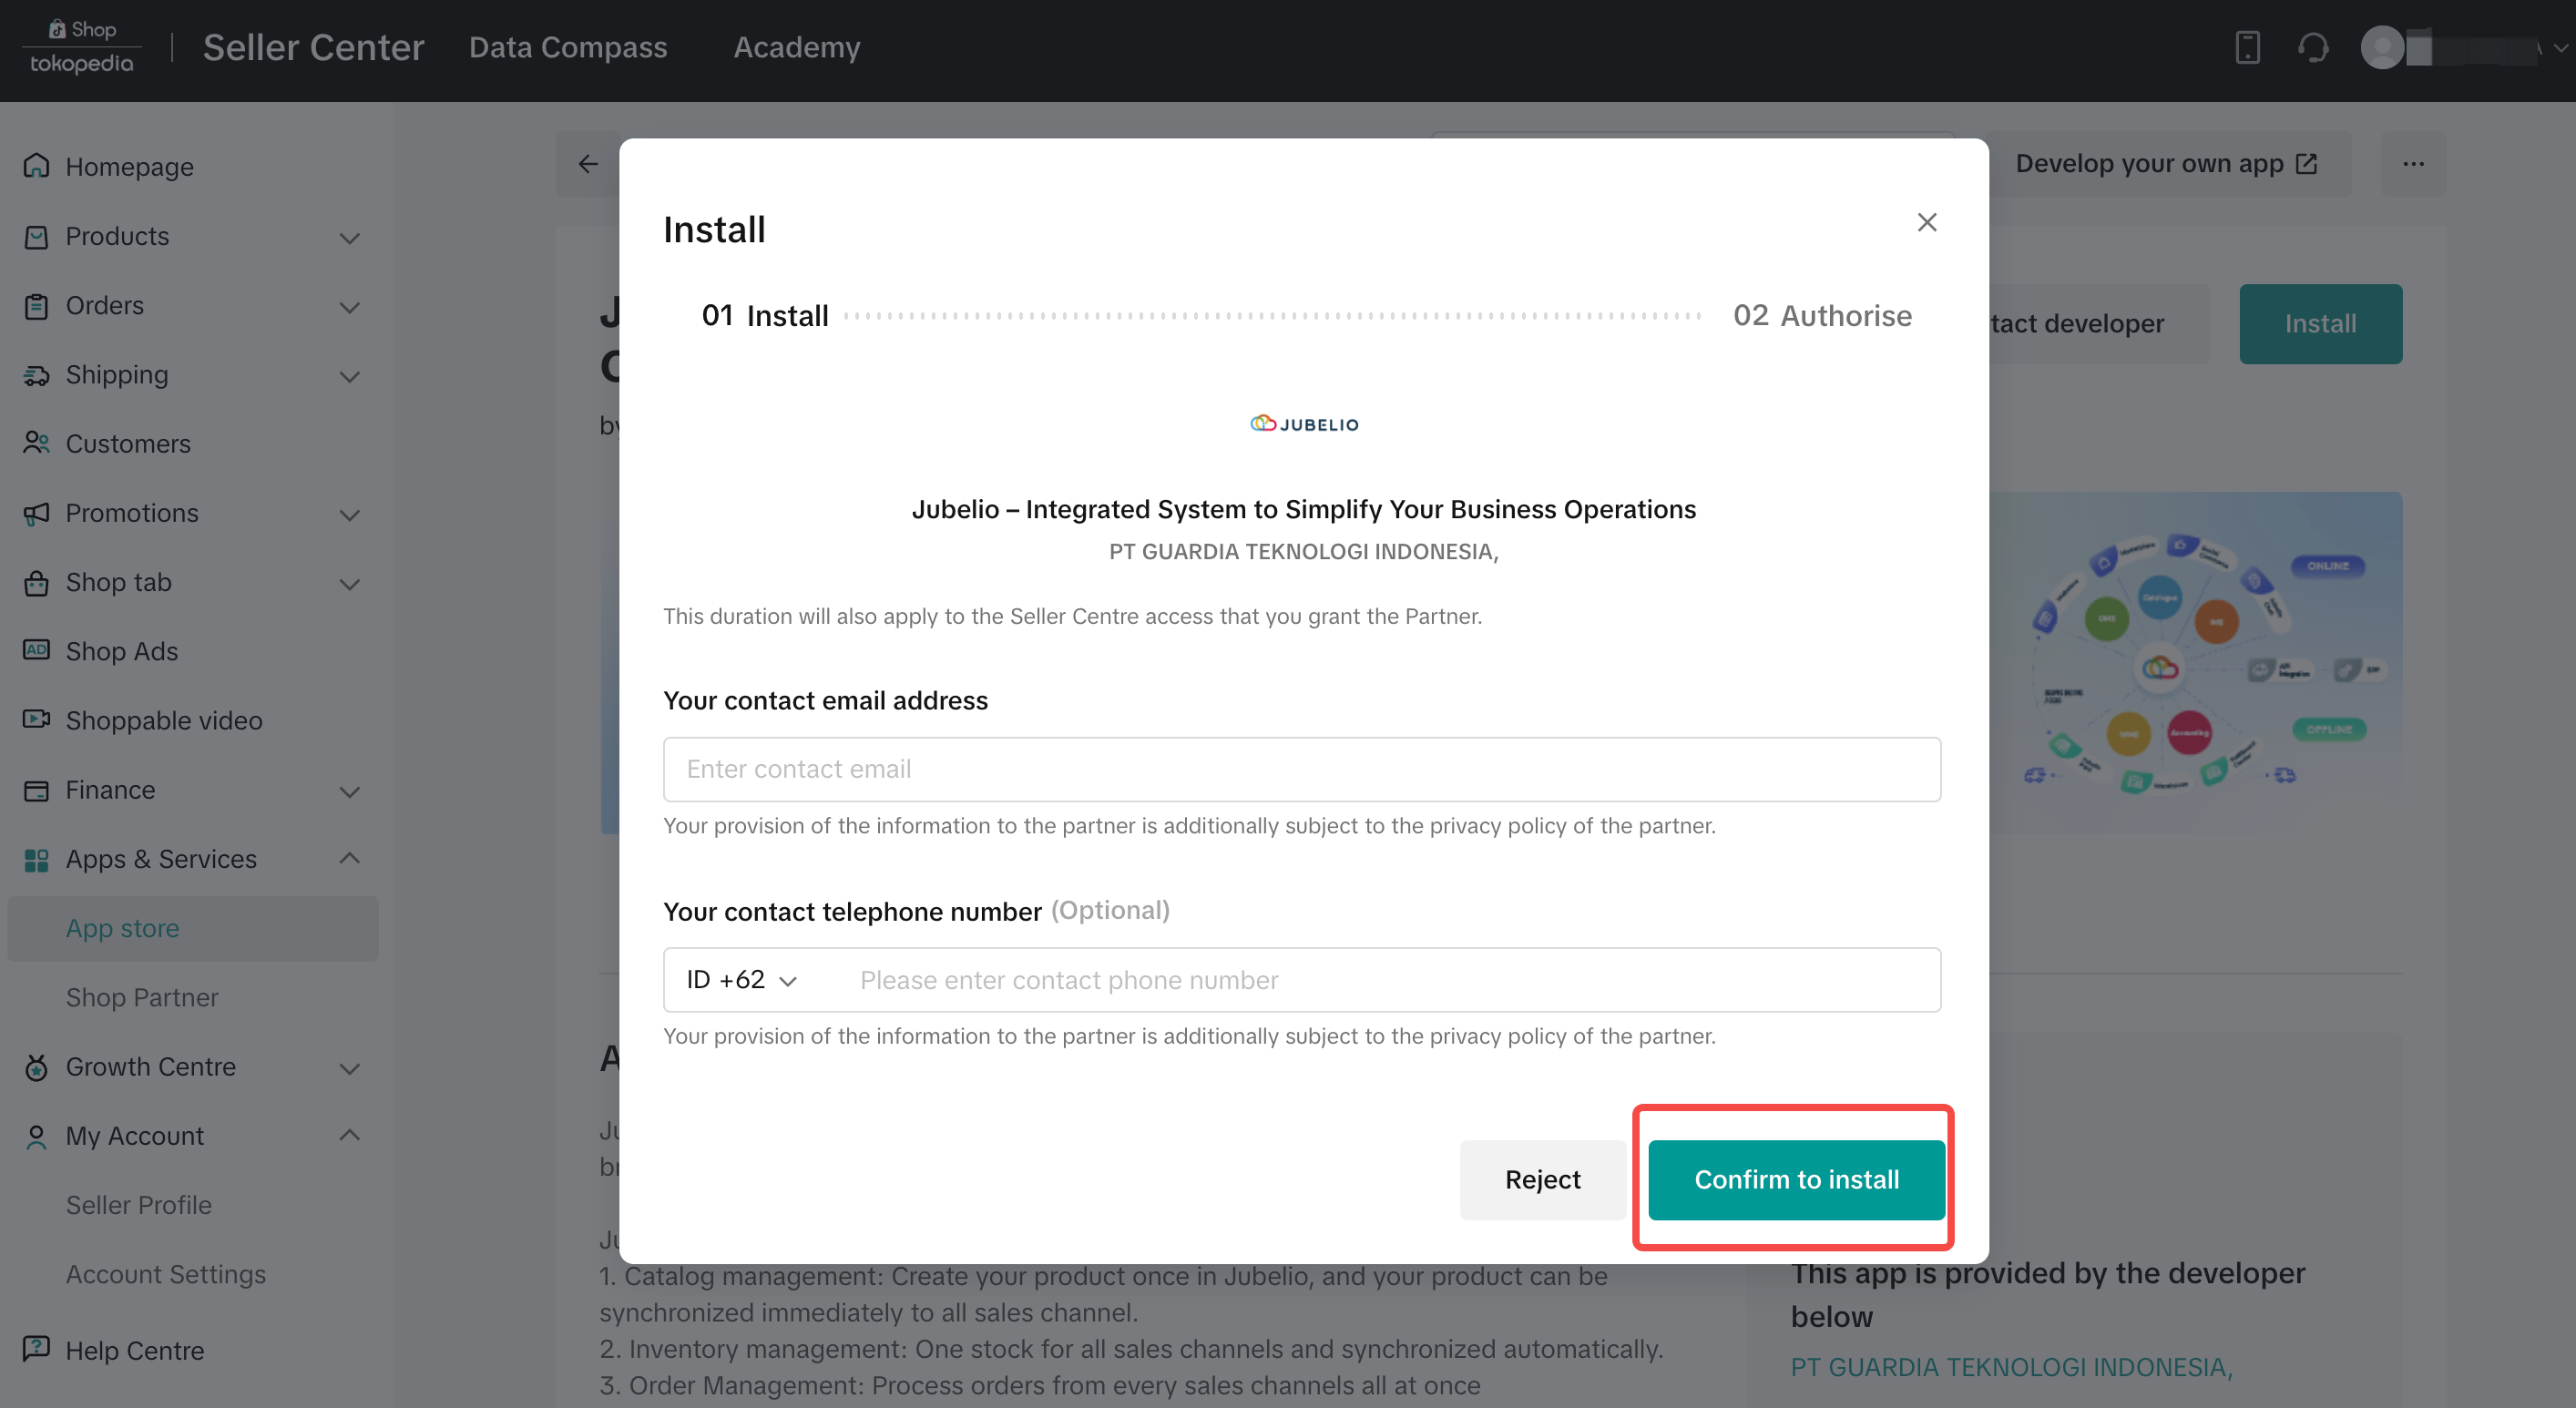Screen dimensions: 2576x1408
Task: Open the ID +62 country code dropdown
Action: [741, 979]
